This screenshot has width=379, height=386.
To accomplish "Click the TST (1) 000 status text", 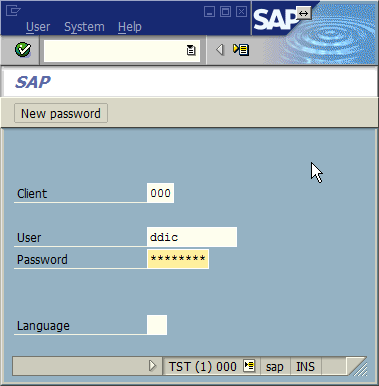I will 203,367.
